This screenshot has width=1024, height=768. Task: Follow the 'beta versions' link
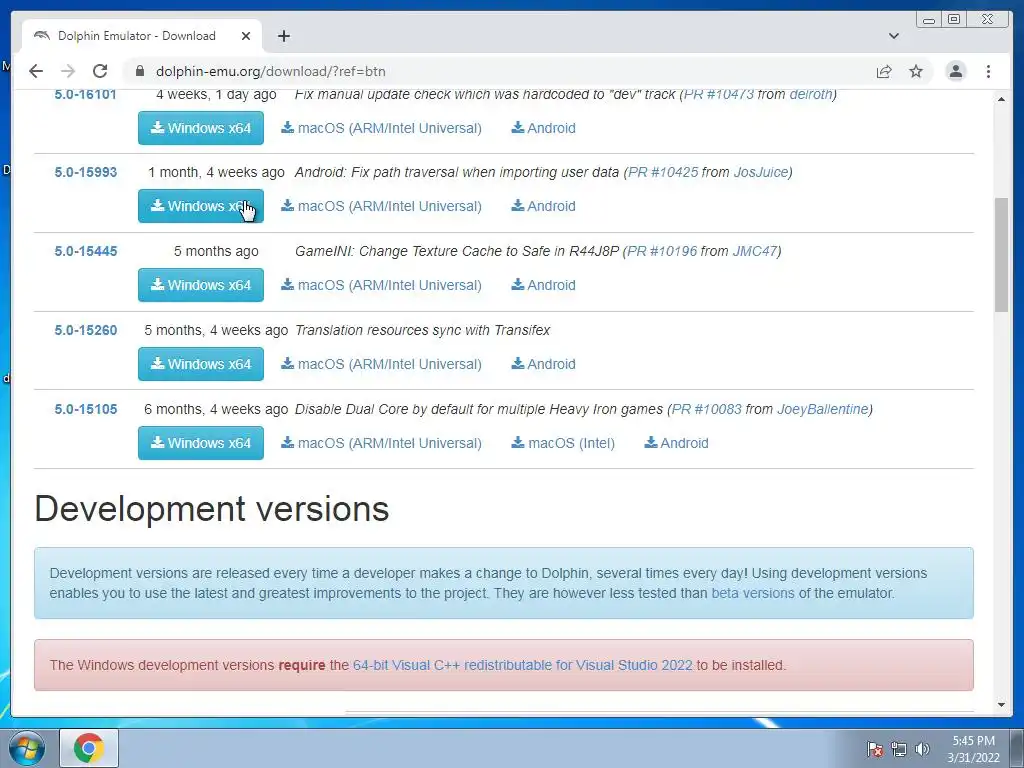click(x=753, y=593)
